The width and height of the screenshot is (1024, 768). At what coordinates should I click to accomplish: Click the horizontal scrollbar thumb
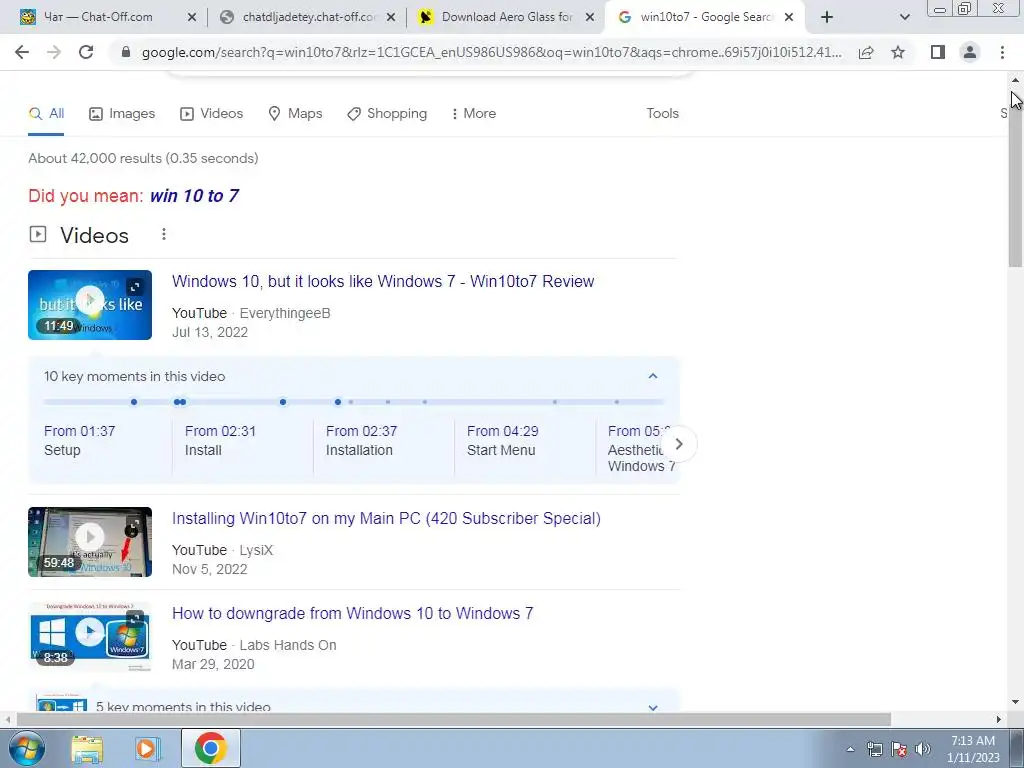[454, 720]
